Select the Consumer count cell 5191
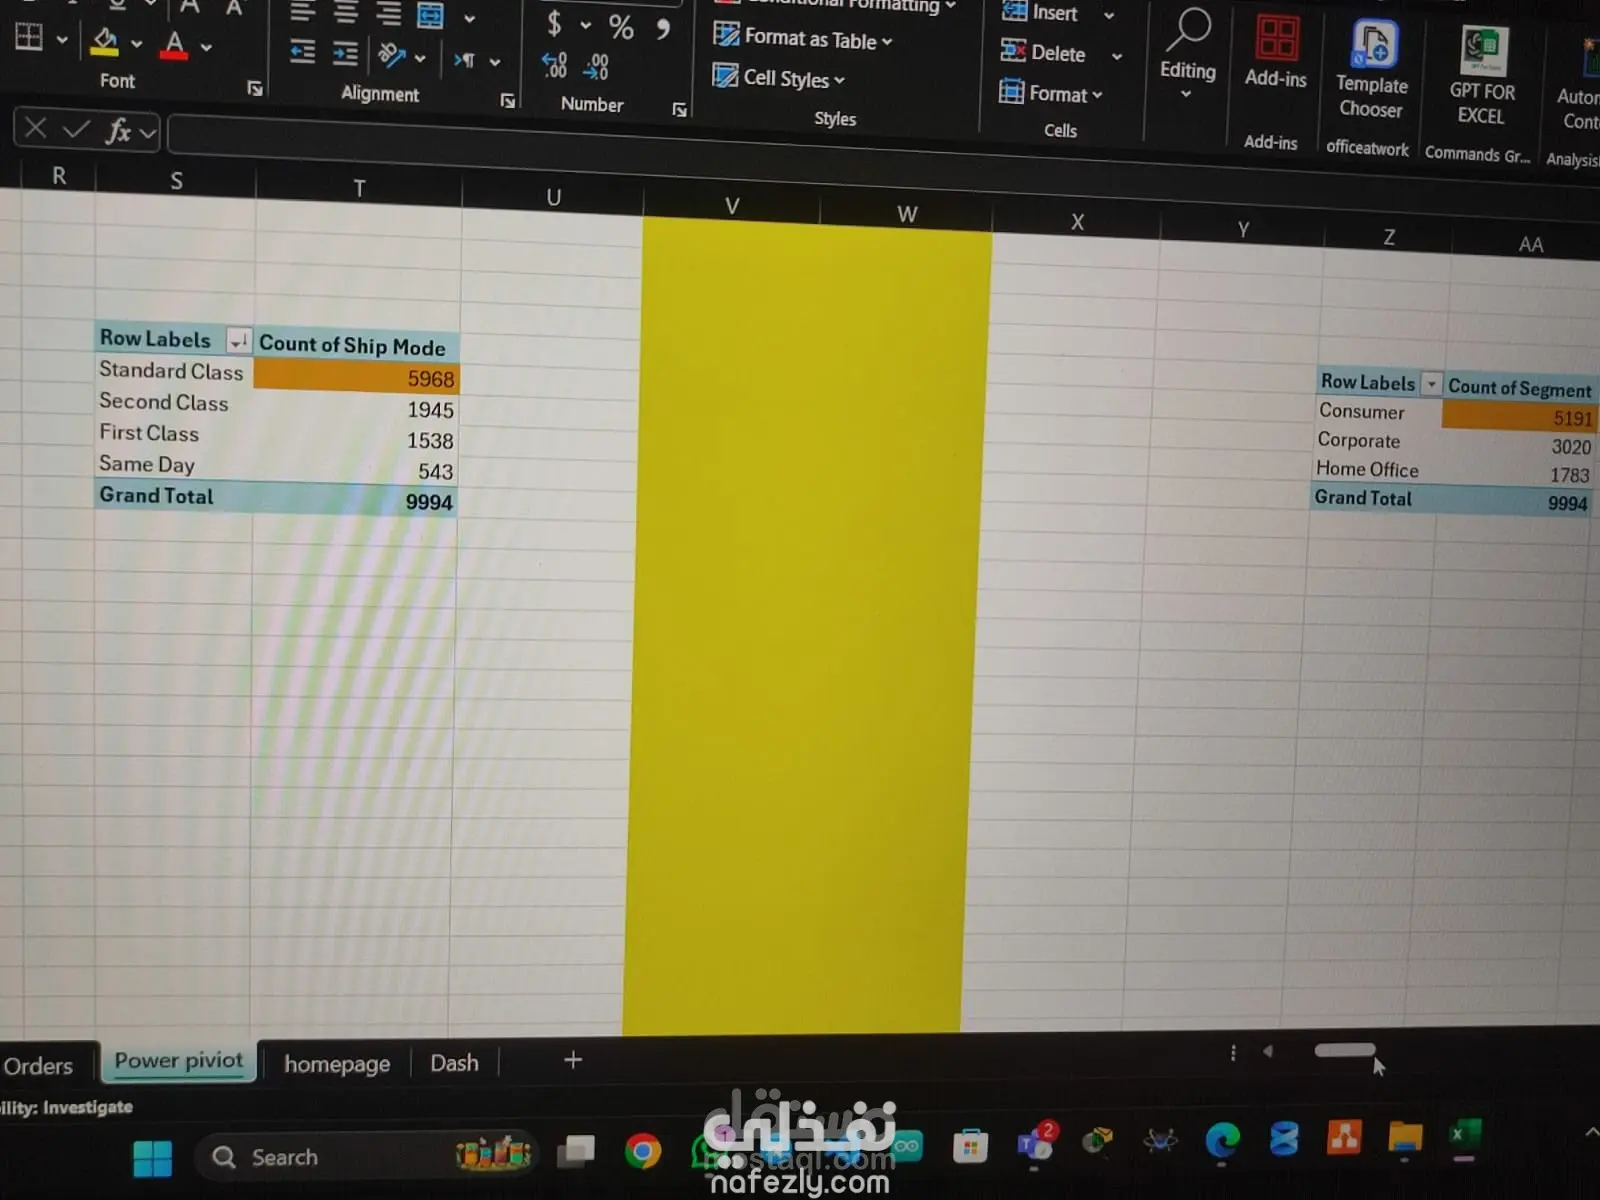This screenshot has width=1600, height=1200. pos(1518,416)
